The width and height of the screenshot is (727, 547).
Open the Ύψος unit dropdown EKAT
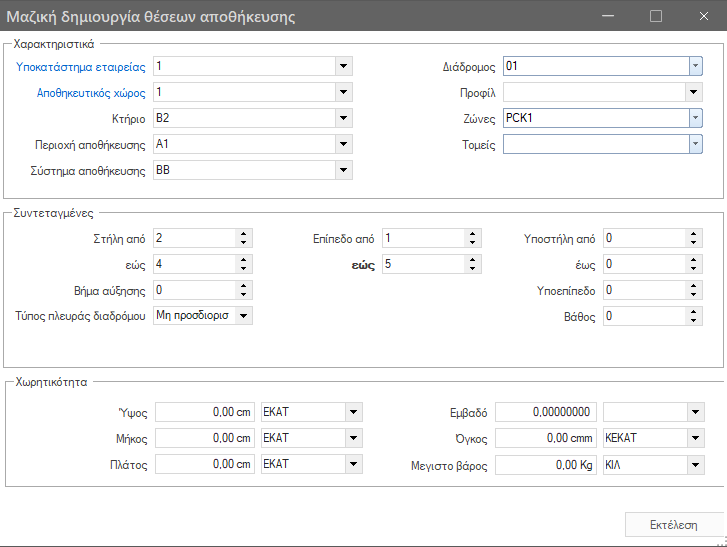(353, 412)
